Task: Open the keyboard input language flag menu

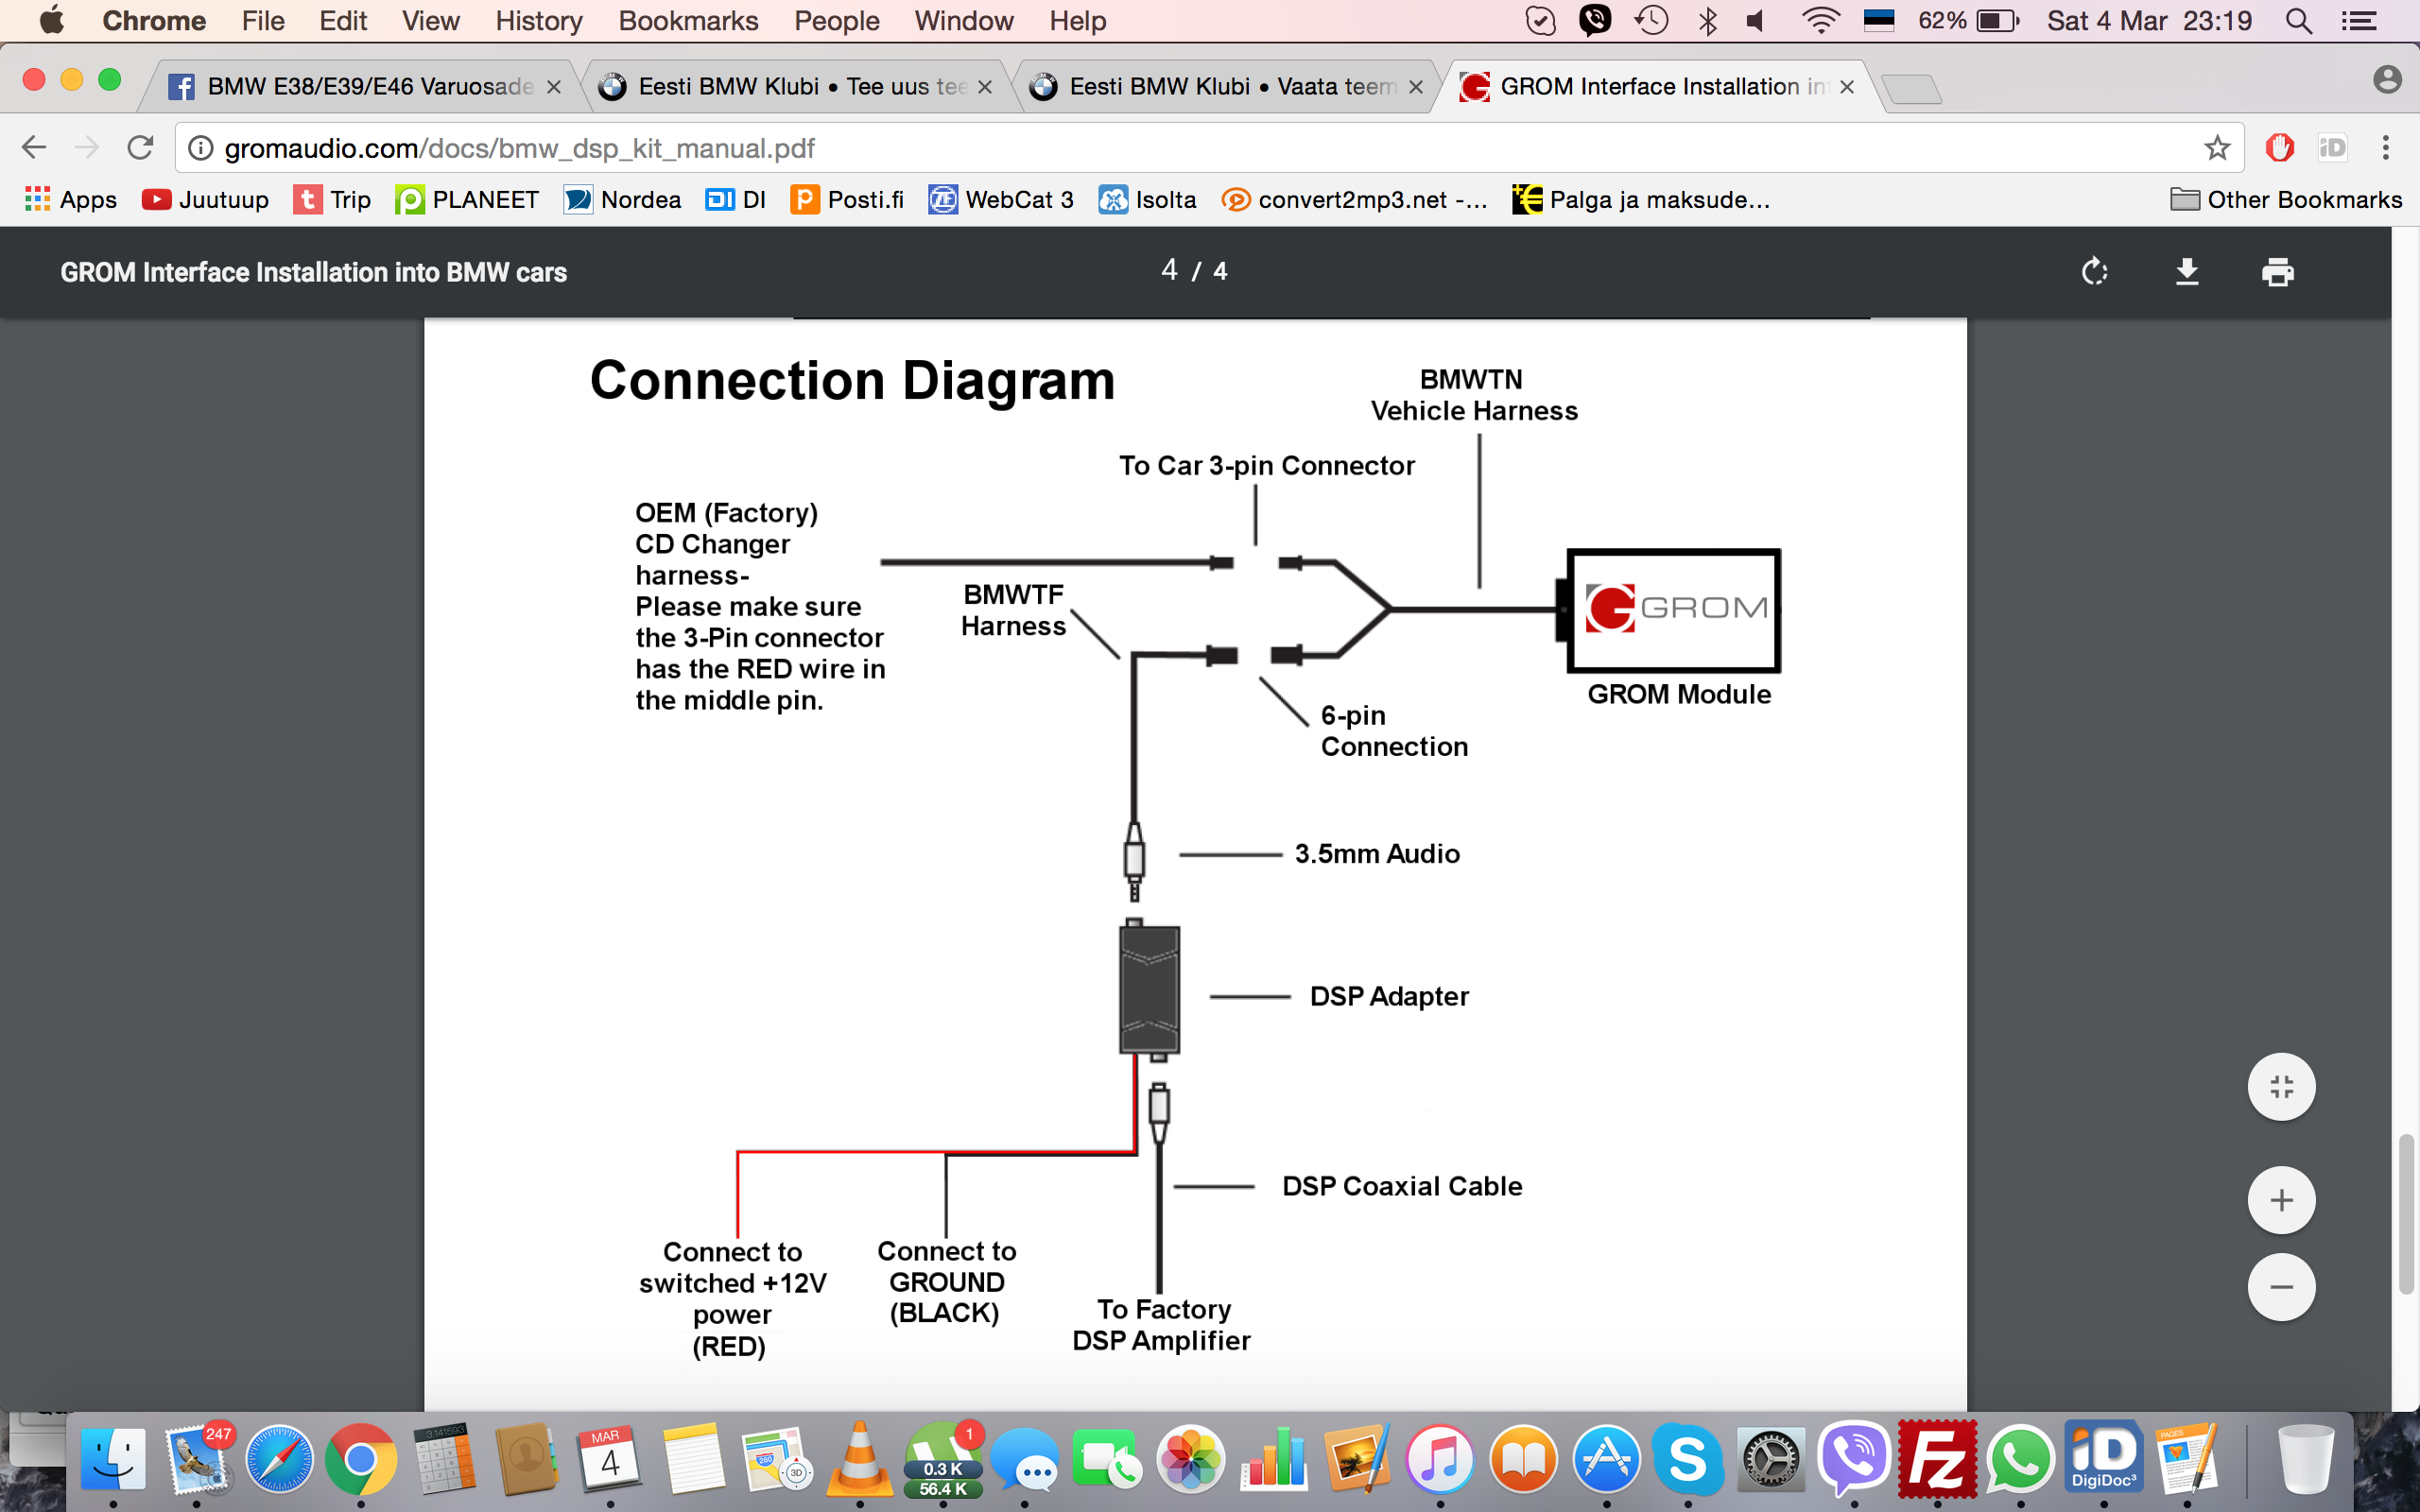Action: (1878, 21)
